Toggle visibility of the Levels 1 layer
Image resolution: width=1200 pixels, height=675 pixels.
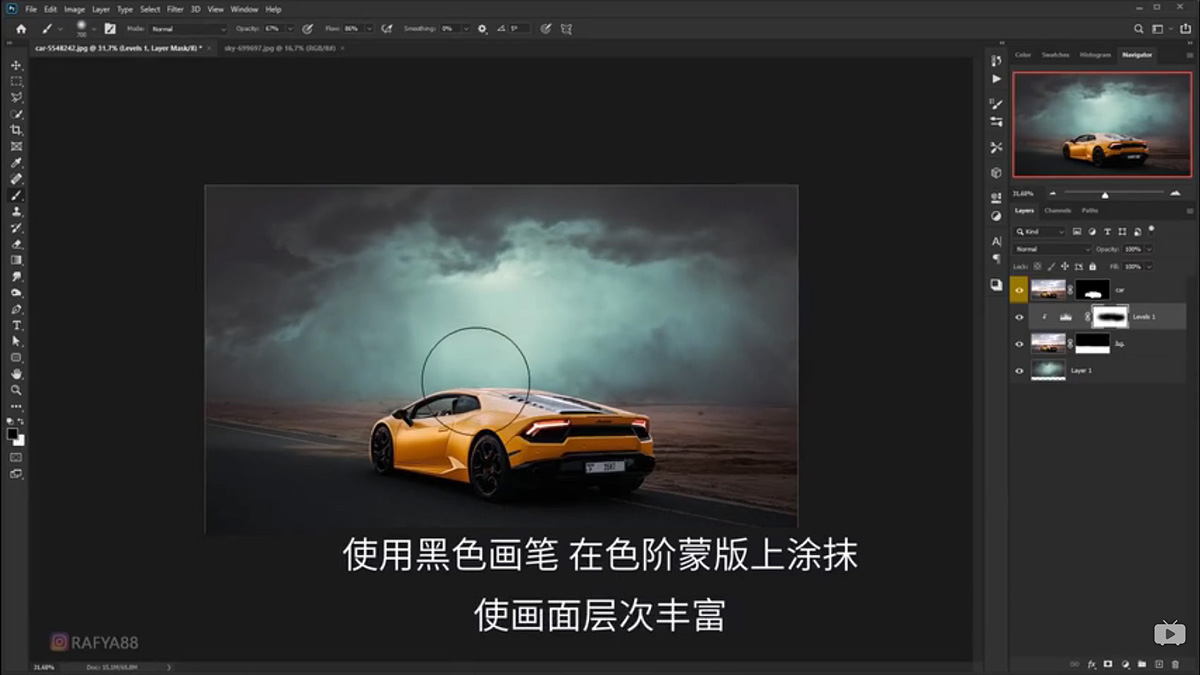click(1020, 317)
